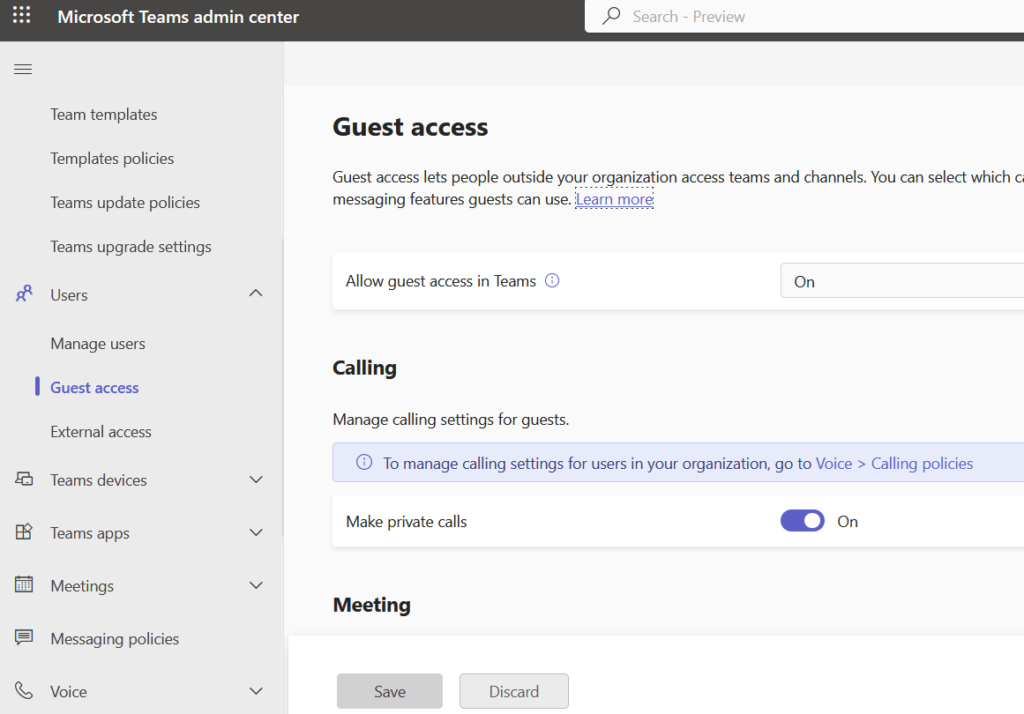Select Guest access in sidebar
The width and height of the screenshot is (1024, 714).
click(x=95, y=387)
